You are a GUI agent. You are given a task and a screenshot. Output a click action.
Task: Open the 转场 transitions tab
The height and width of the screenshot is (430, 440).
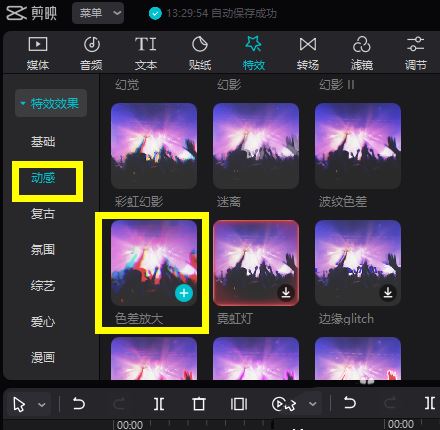[x=308, y=53]
